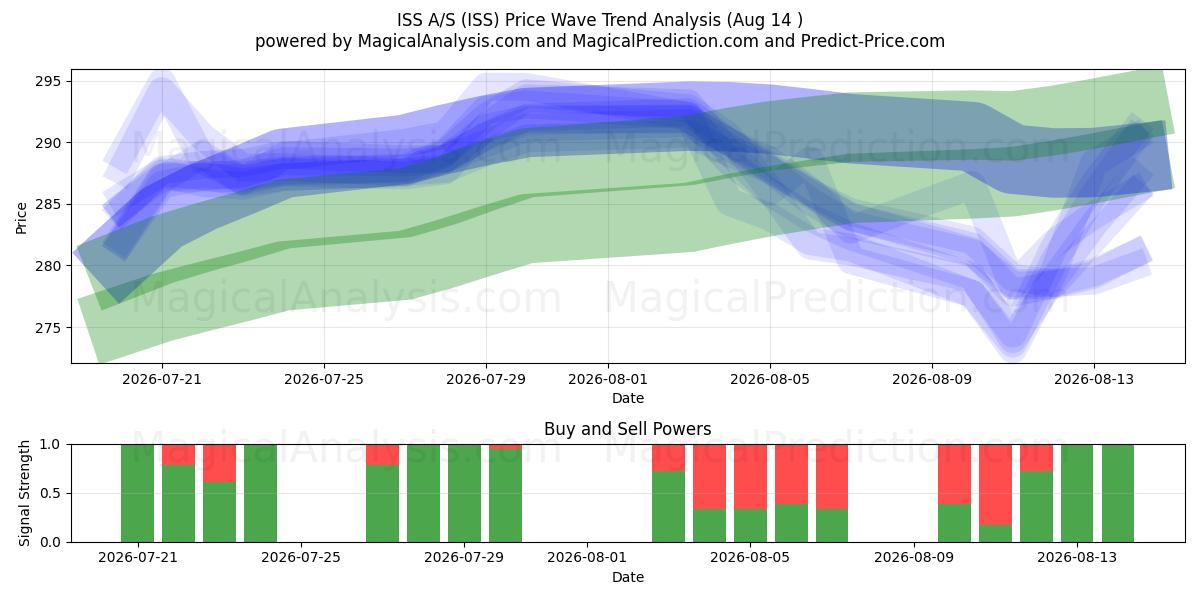
Task: Select the 2026-07-21 tick label on price chart
Action: [x=162, y=380]
